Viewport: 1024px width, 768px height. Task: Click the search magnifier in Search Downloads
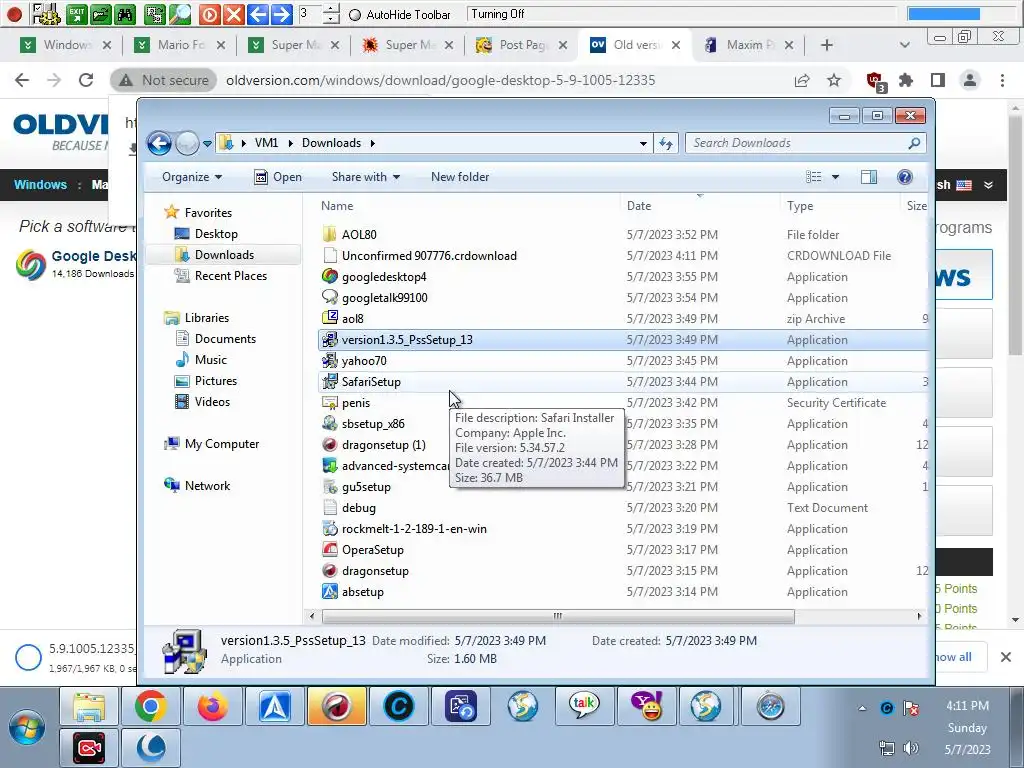point(914,143)
